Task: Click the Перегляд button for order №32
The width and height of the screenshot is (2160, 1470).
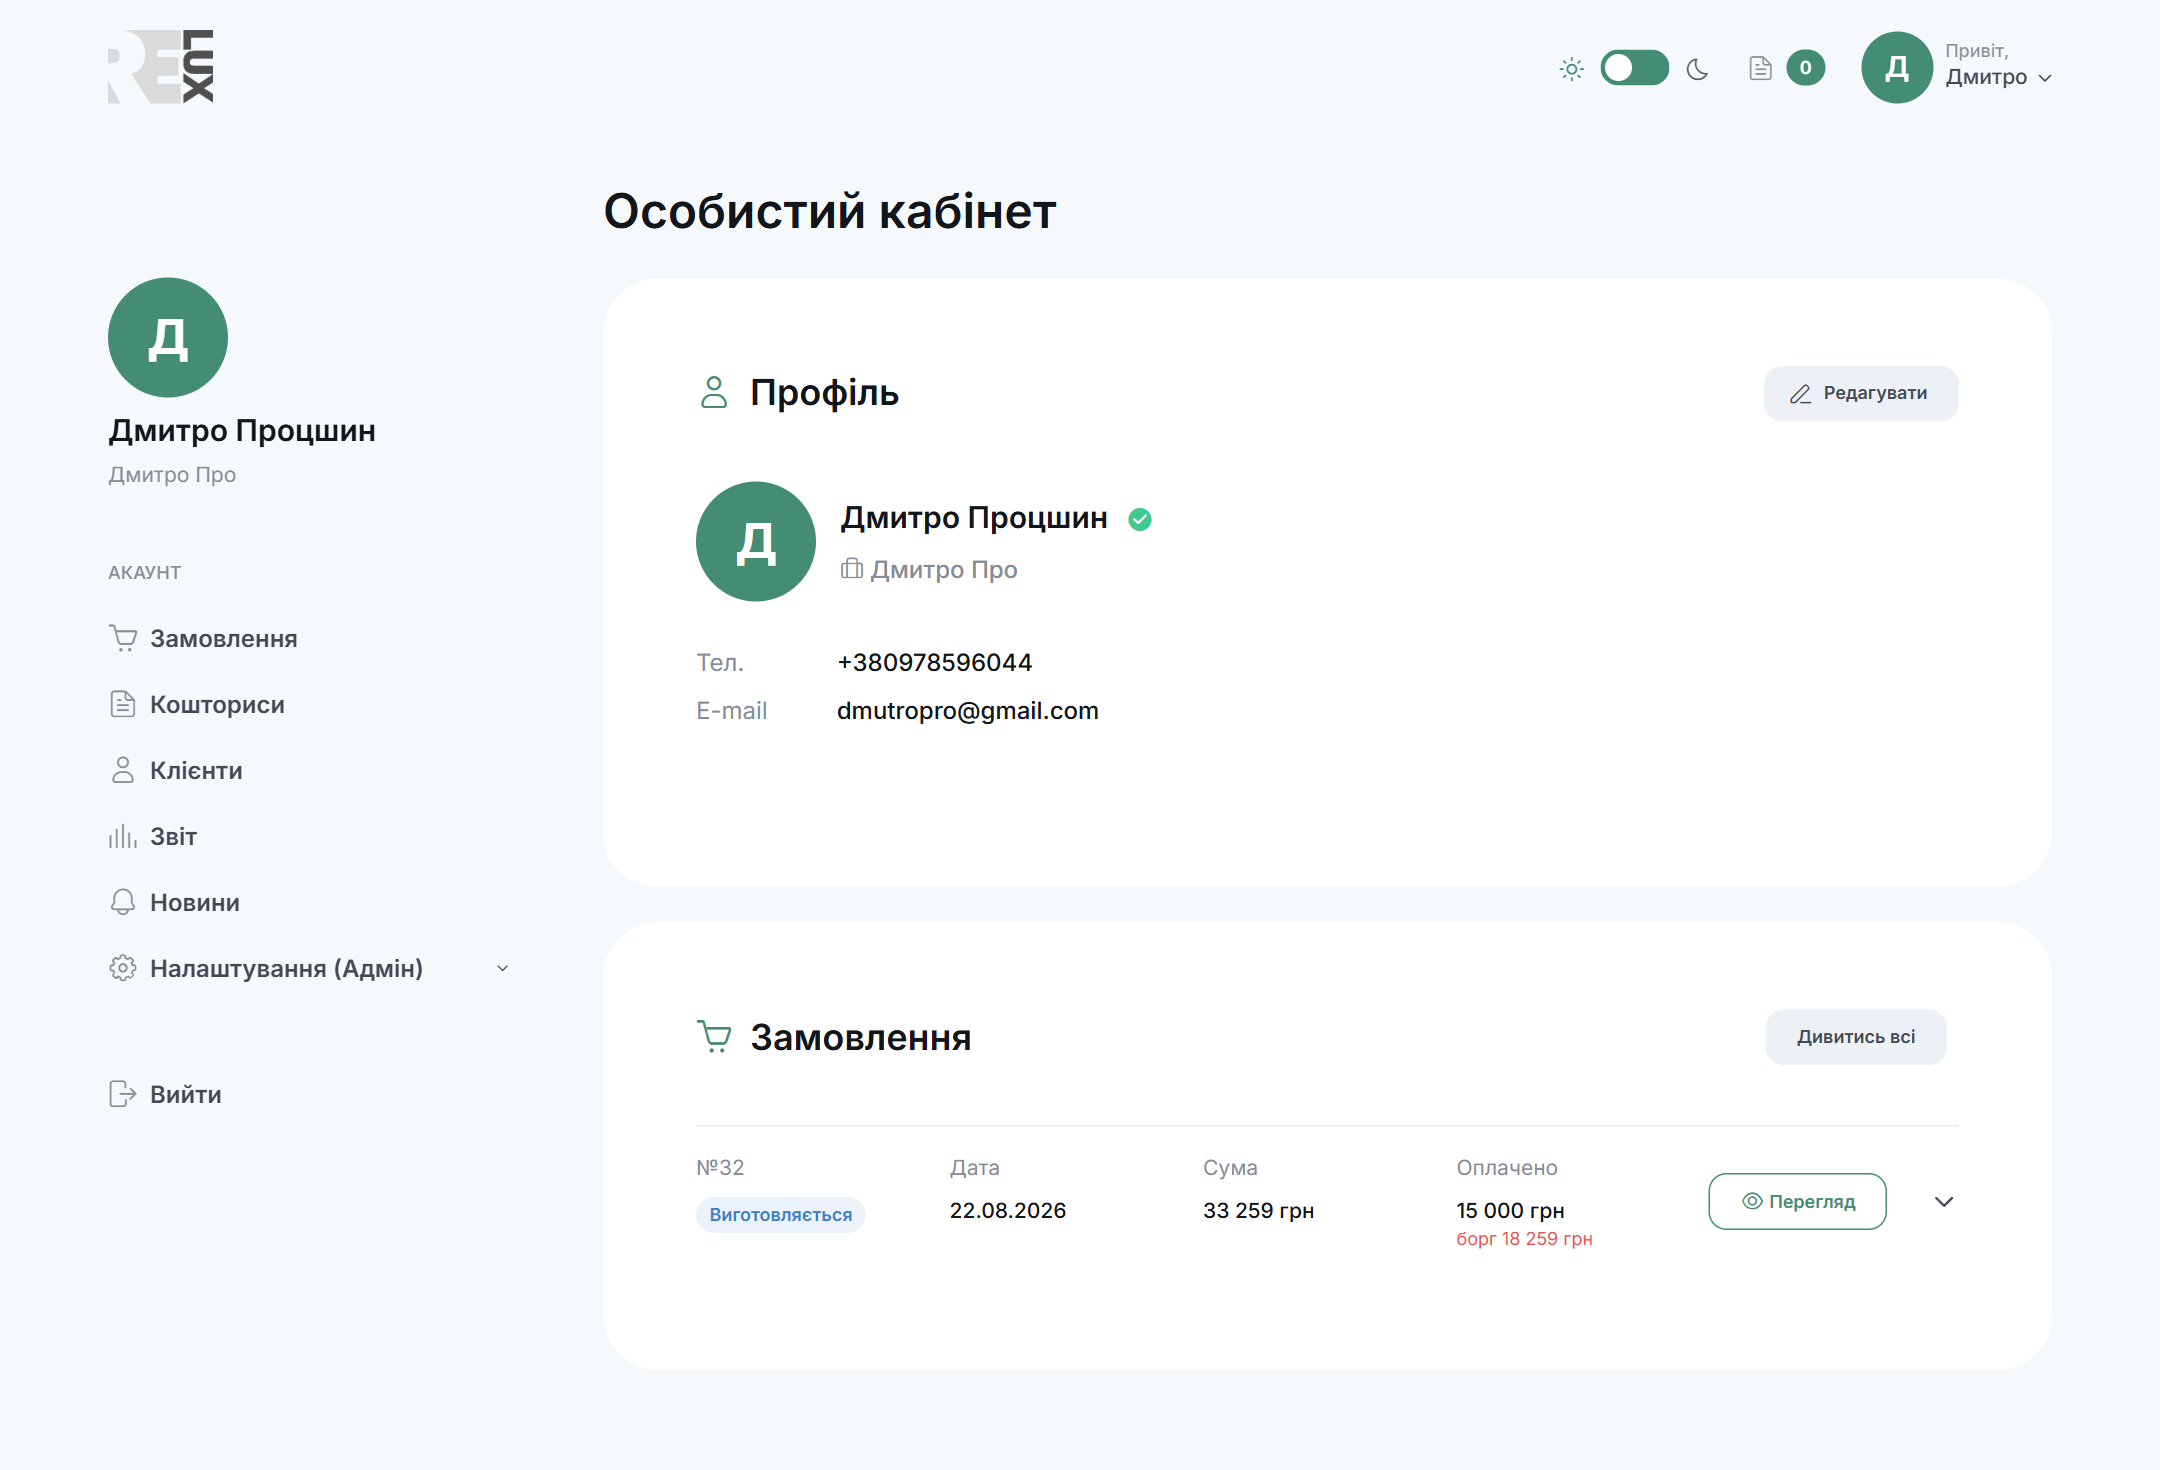Action: [x=1797, y=1201]
